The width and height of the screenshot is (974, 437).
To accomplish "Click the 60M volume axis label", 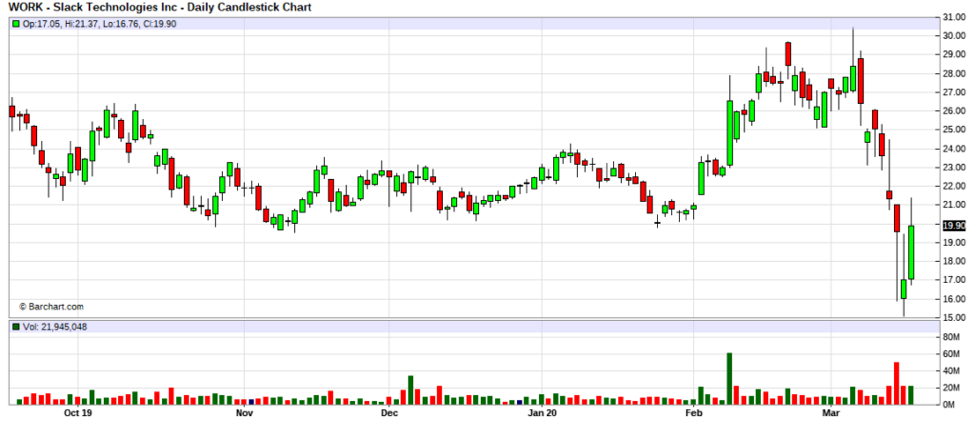I will pos(952,354).
